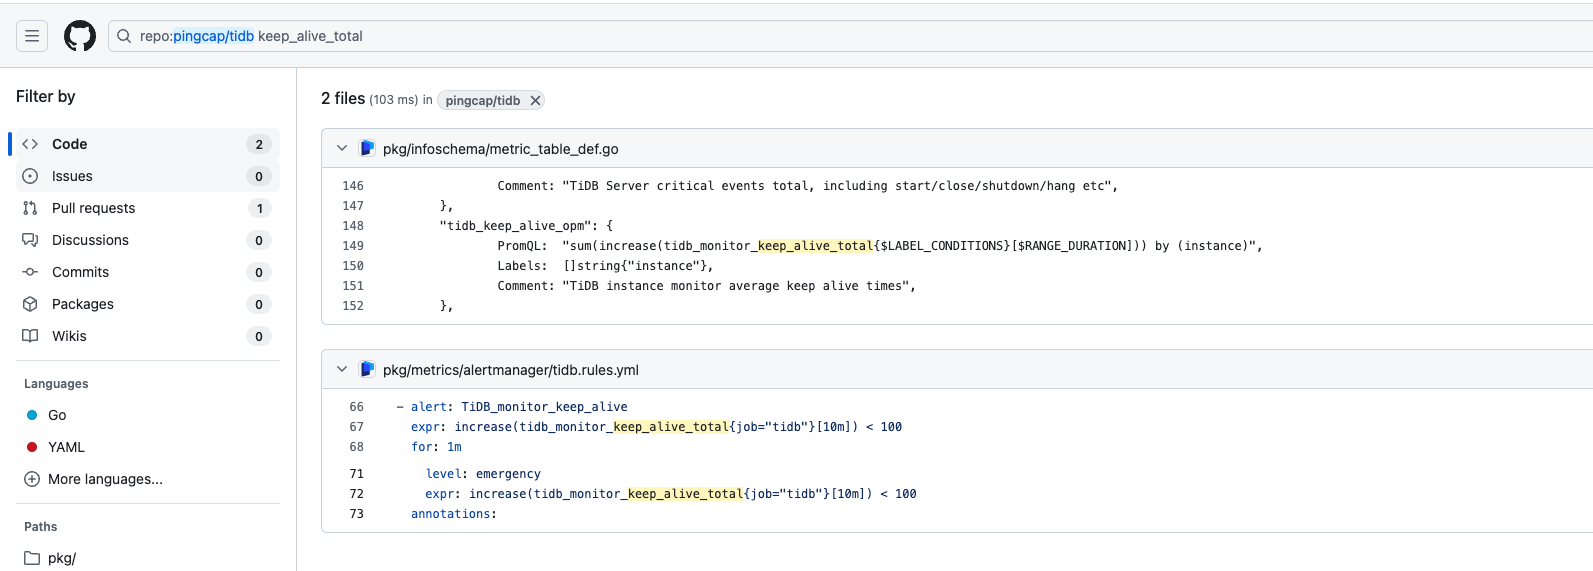The height and width of the screenshot is (571, 1593).
Task: Go to GitHub homepage via Octocat logo
Action: coord(80,36)
